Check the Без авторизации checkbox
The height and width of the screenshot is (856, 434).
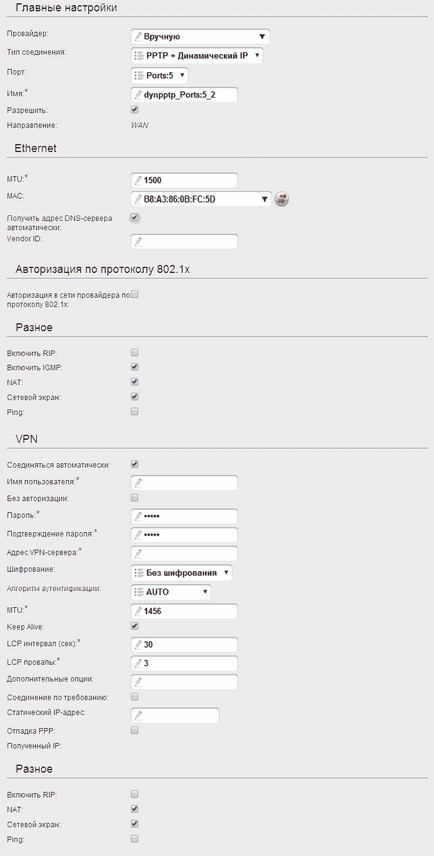click(135, 497)
